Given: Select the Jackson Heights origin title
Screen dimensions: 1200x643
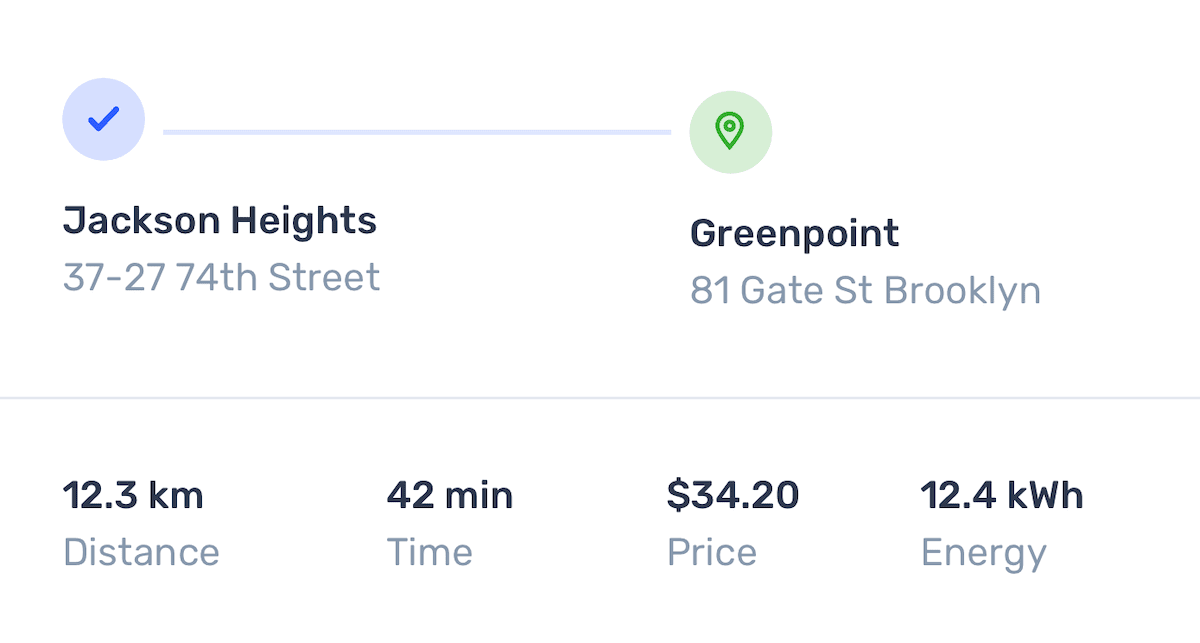Looking at the screenshot, I should coord(220,221).
